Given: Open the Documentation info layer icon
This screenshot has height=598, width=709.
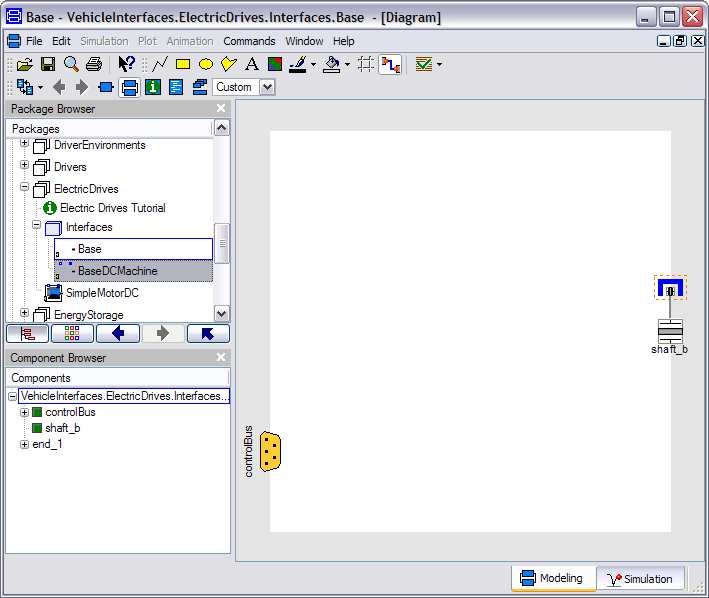Looking at the screenshot, I should [153, 87].
